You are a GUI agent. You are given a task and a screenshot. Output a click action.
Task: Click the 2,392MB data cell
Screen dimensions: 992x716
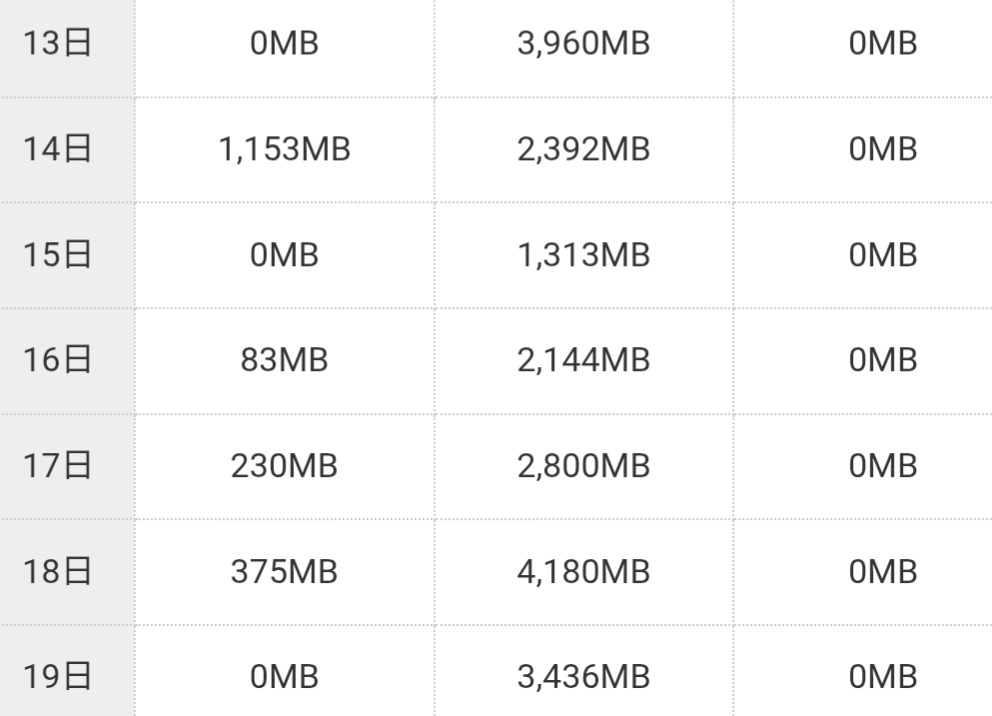(x=583, y=150)
